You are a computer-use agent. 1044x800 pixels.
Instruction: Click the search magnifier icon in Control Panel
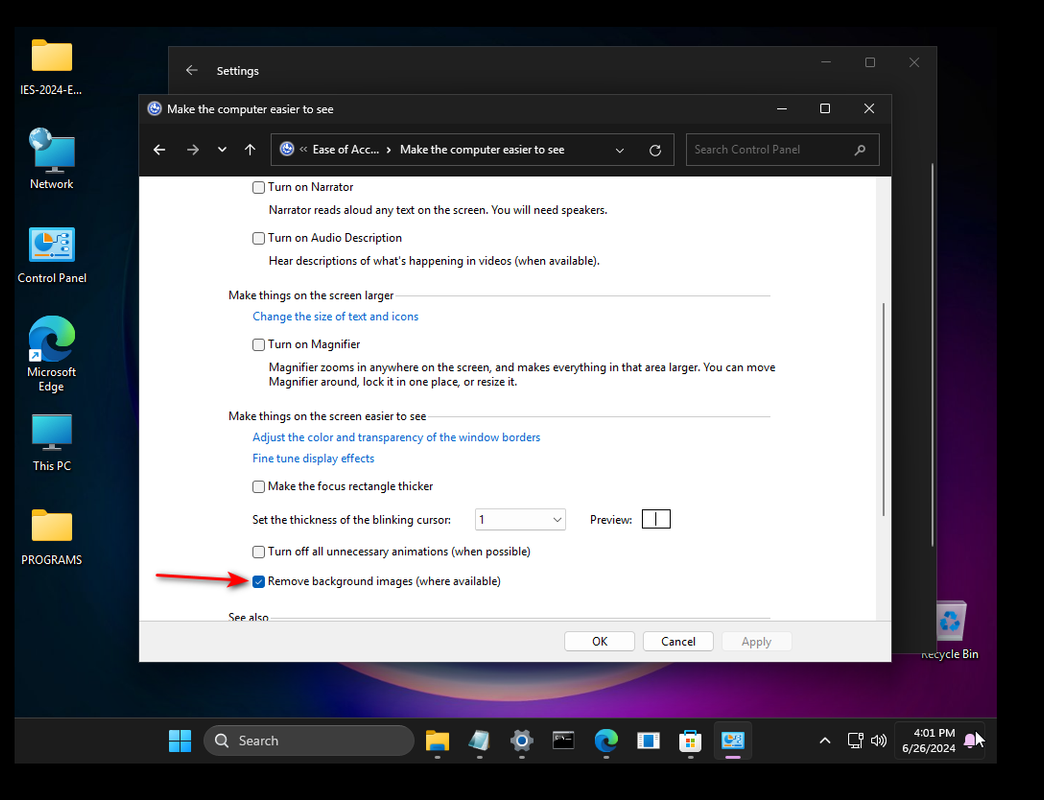point(860,150)
